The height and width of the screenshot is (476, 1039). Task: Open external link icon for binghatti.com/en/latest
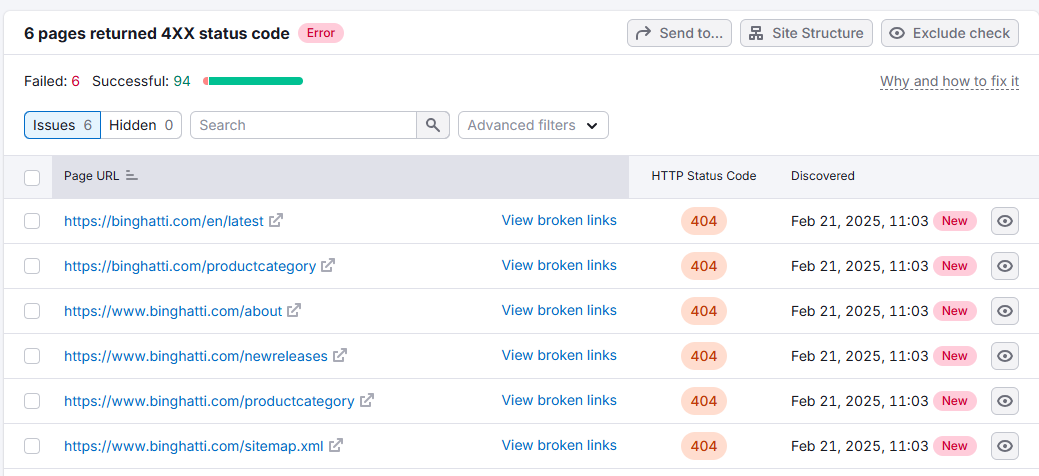pos(276,220)
